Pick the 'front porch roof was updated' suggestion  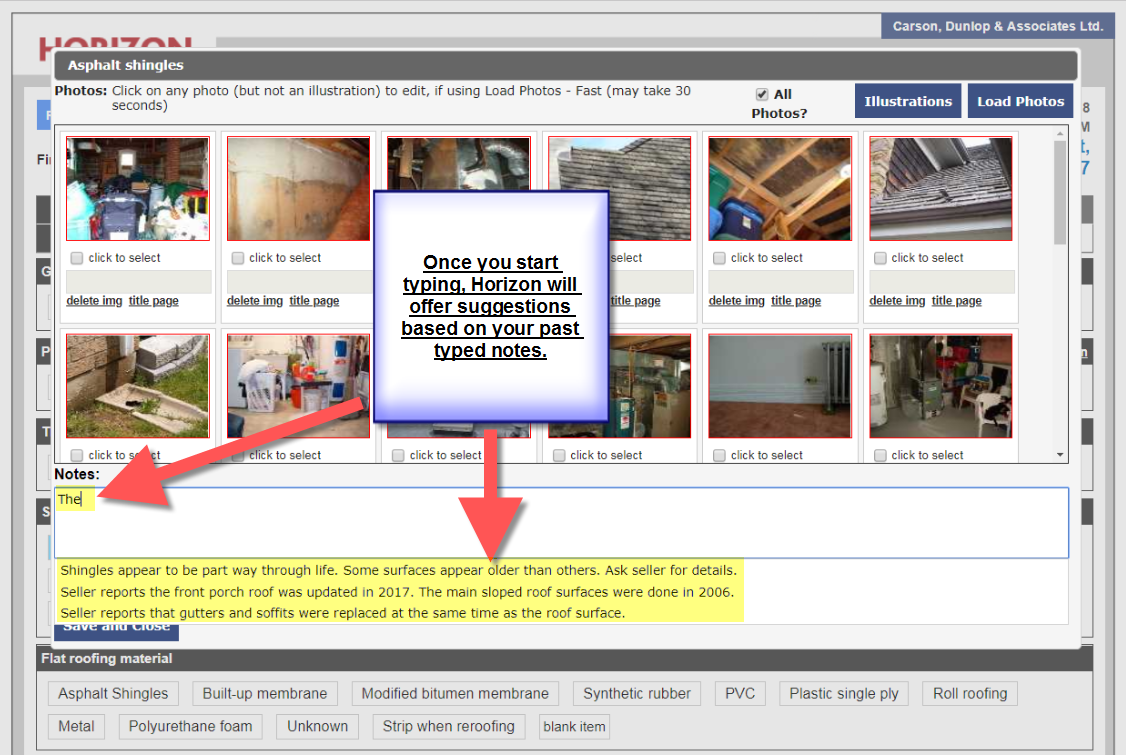(397, 592)
